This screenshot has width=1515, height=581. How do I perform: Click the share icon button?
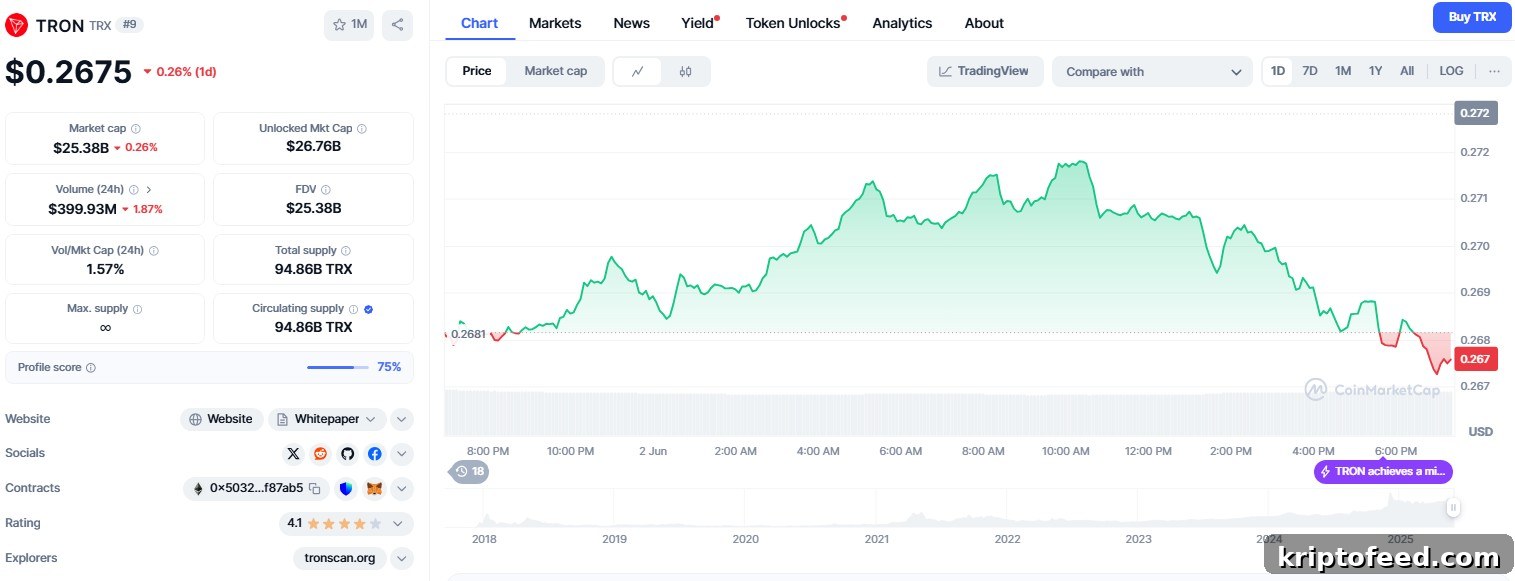[397, 25]
